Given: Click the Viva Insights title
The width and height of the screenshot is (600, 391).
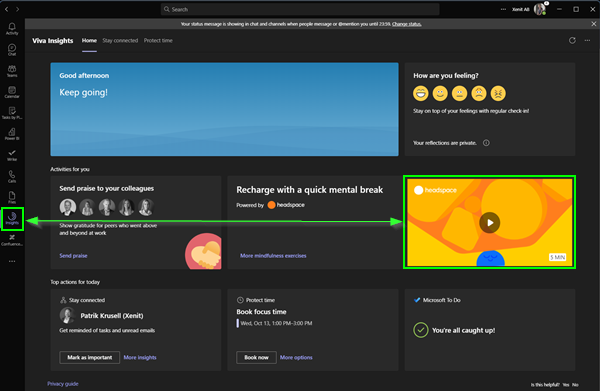Looking at the screenshot, I should tap(52, 41).
